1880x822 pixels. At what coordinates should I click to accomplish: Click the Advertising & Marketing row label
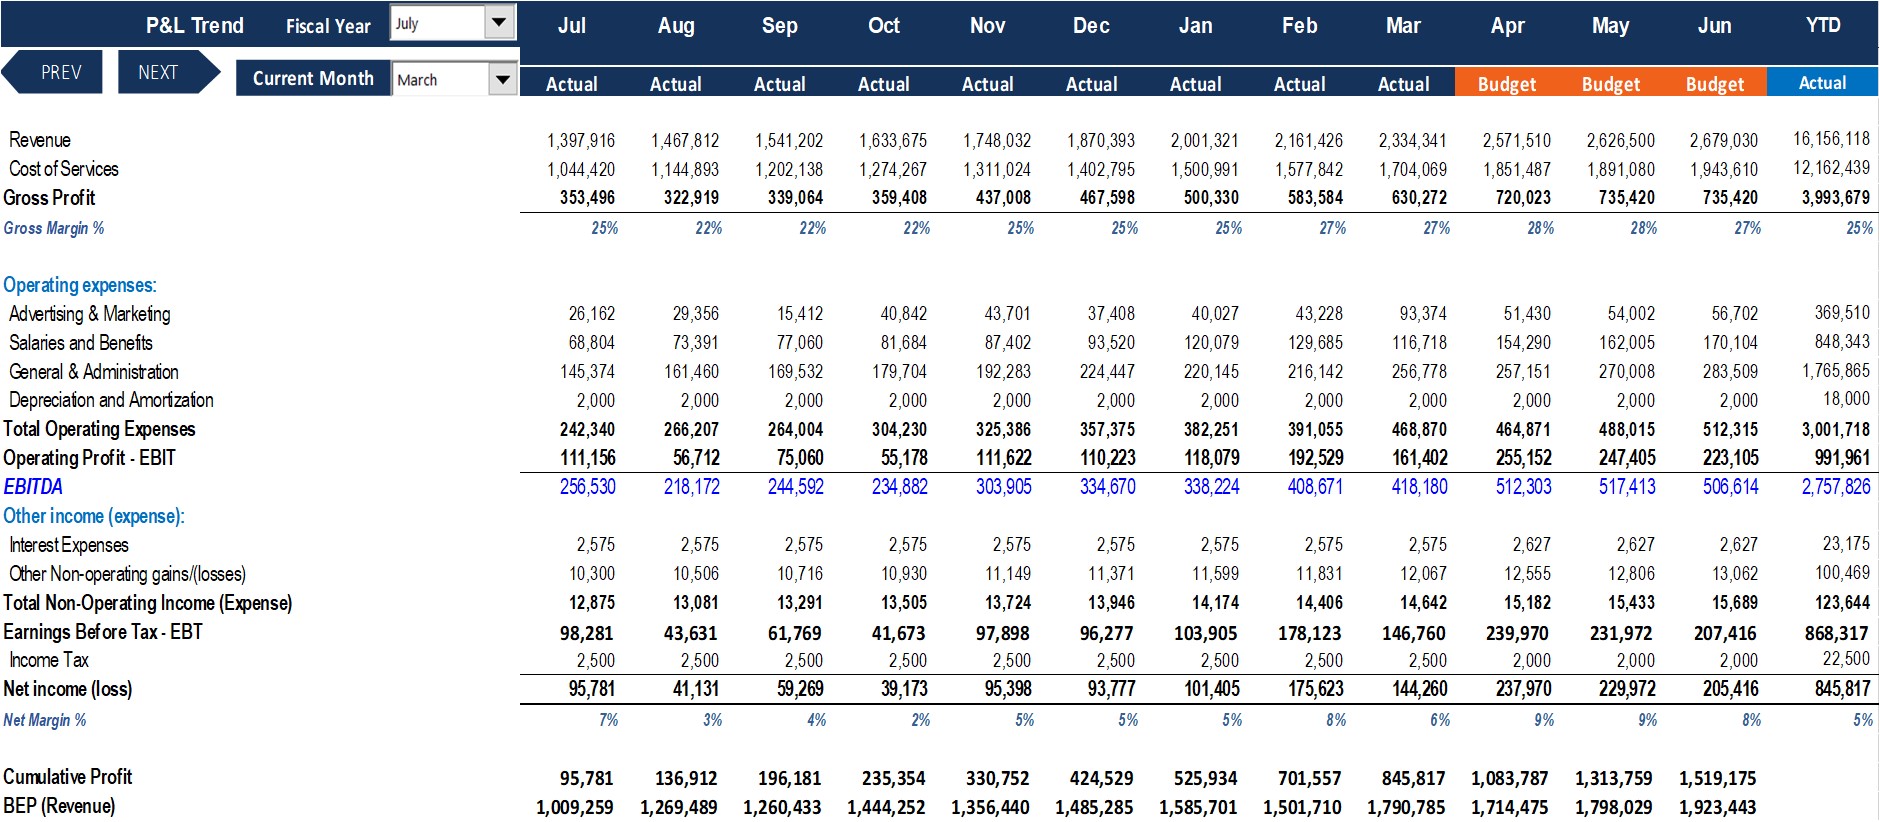pos(90,314)
